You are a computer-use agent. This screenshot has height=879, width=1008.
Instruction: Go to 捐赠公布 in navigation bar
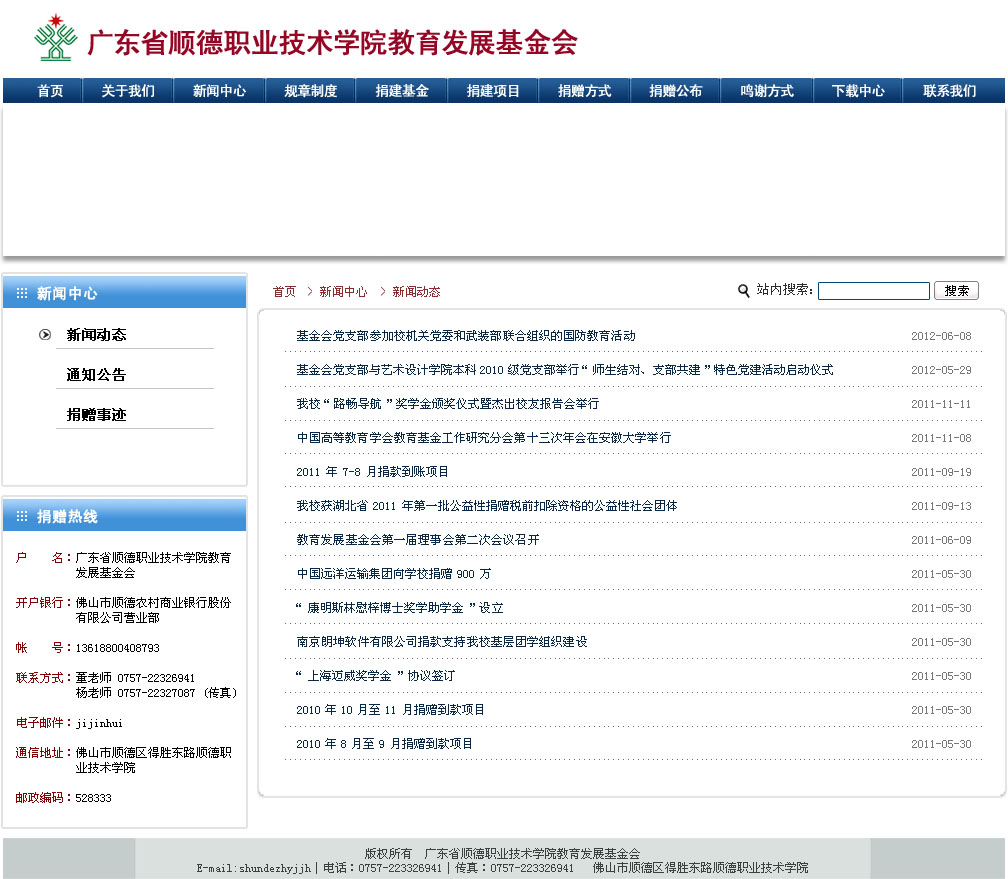pyautogui.click(x=675, y=91)
